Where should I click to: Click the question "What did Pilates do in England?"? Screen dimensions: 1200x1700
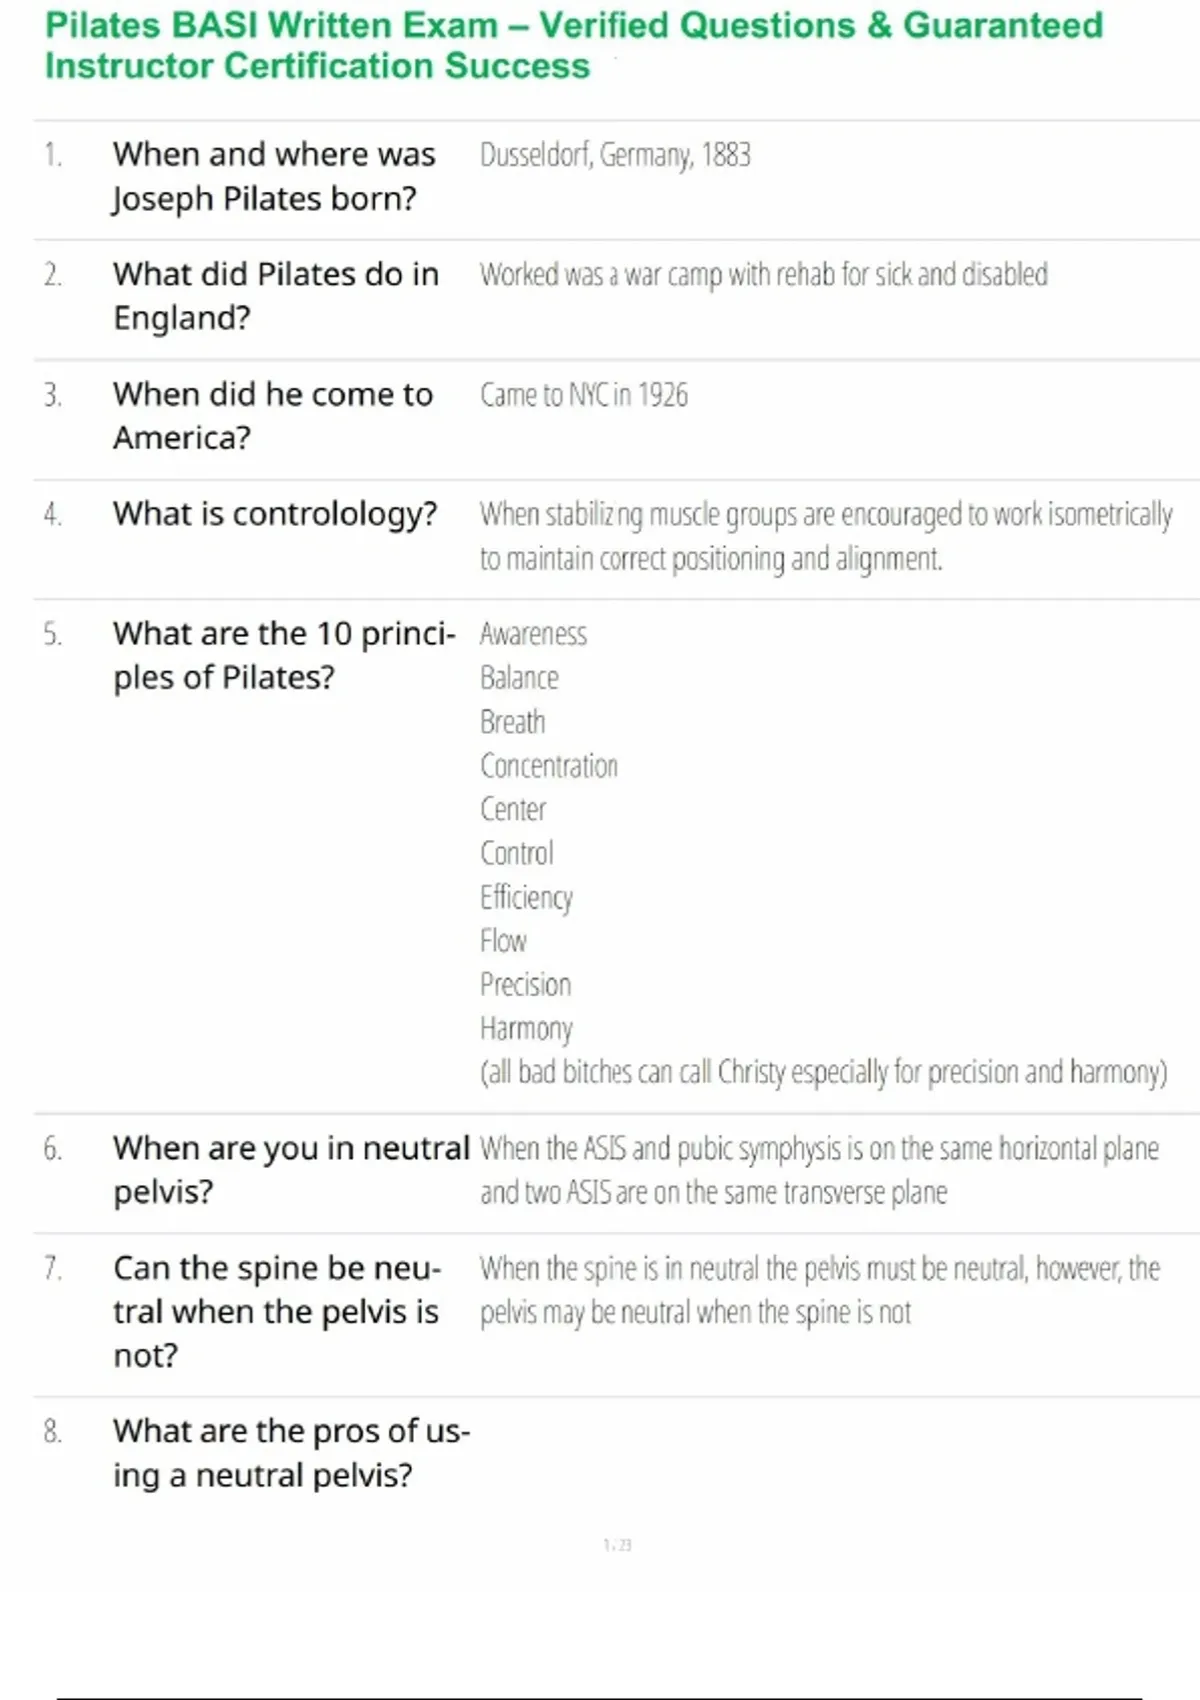pos(275,296)
